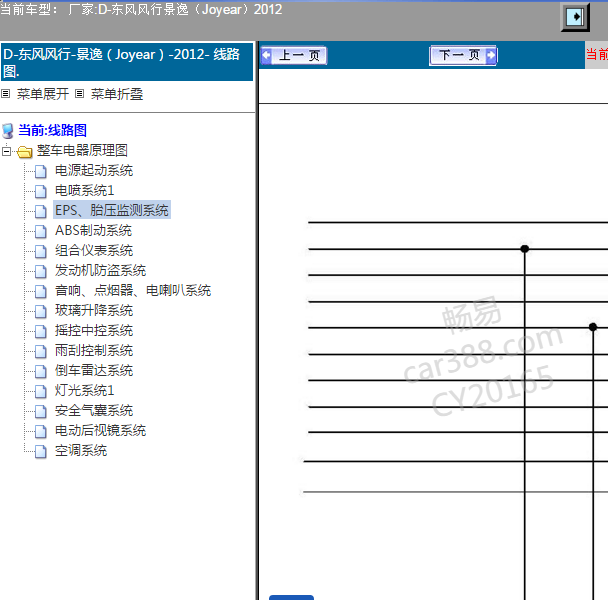This screenshot has height=600, width=608.
Task: Open 倒车雷达系统 diagram
Action: coord(94,370)
